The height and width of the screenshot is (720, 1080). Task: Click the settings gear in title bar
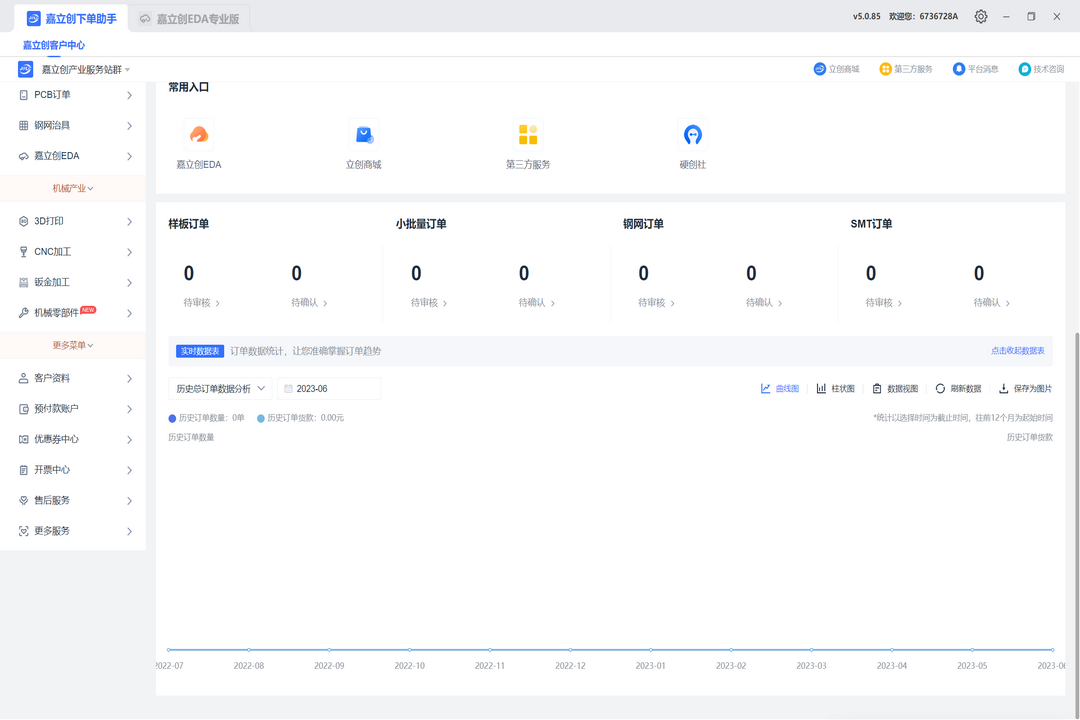pos(981,17)
